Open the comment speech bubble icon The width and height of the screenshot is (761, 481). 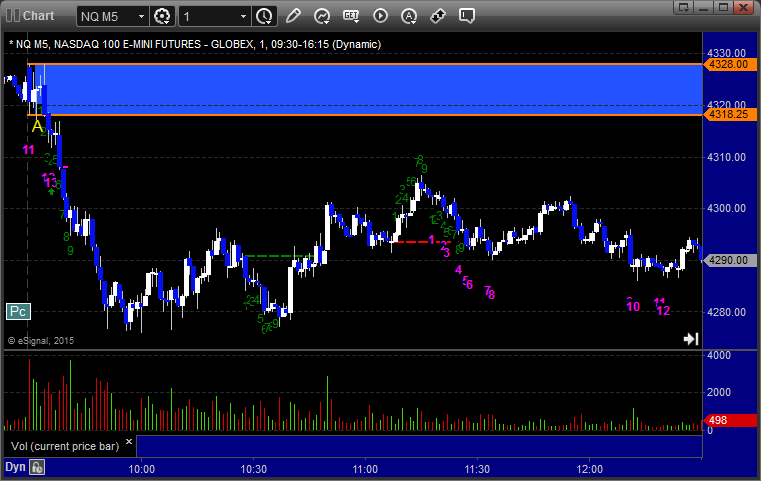[466, 16]
